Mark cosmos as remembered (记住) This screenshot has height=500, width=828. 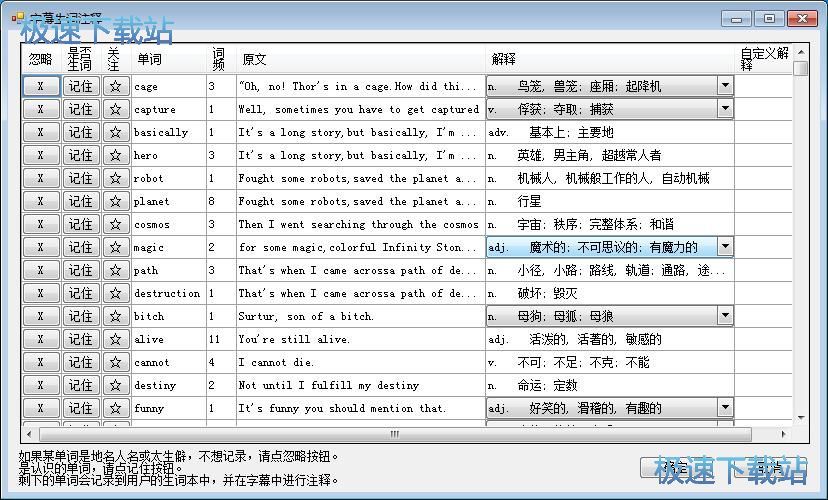pyautogui.click(x=81, y=224)
